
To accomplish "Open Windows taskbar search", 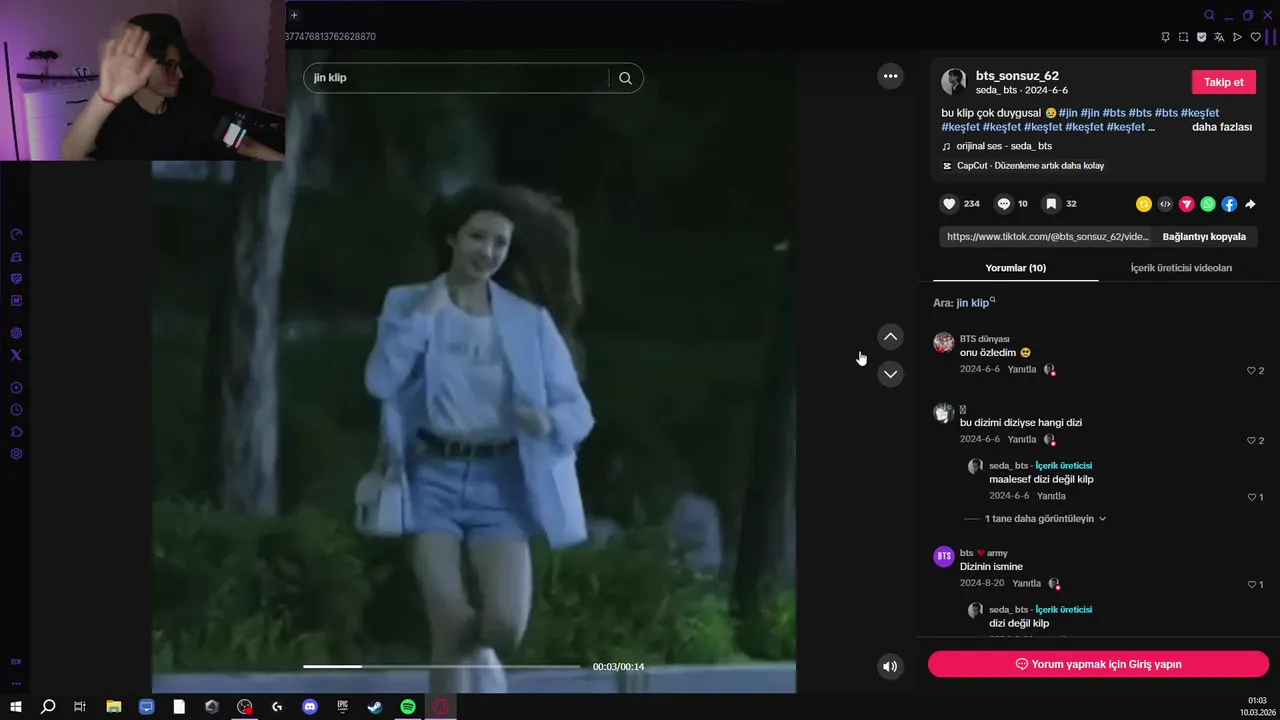I will click(48, 707).
